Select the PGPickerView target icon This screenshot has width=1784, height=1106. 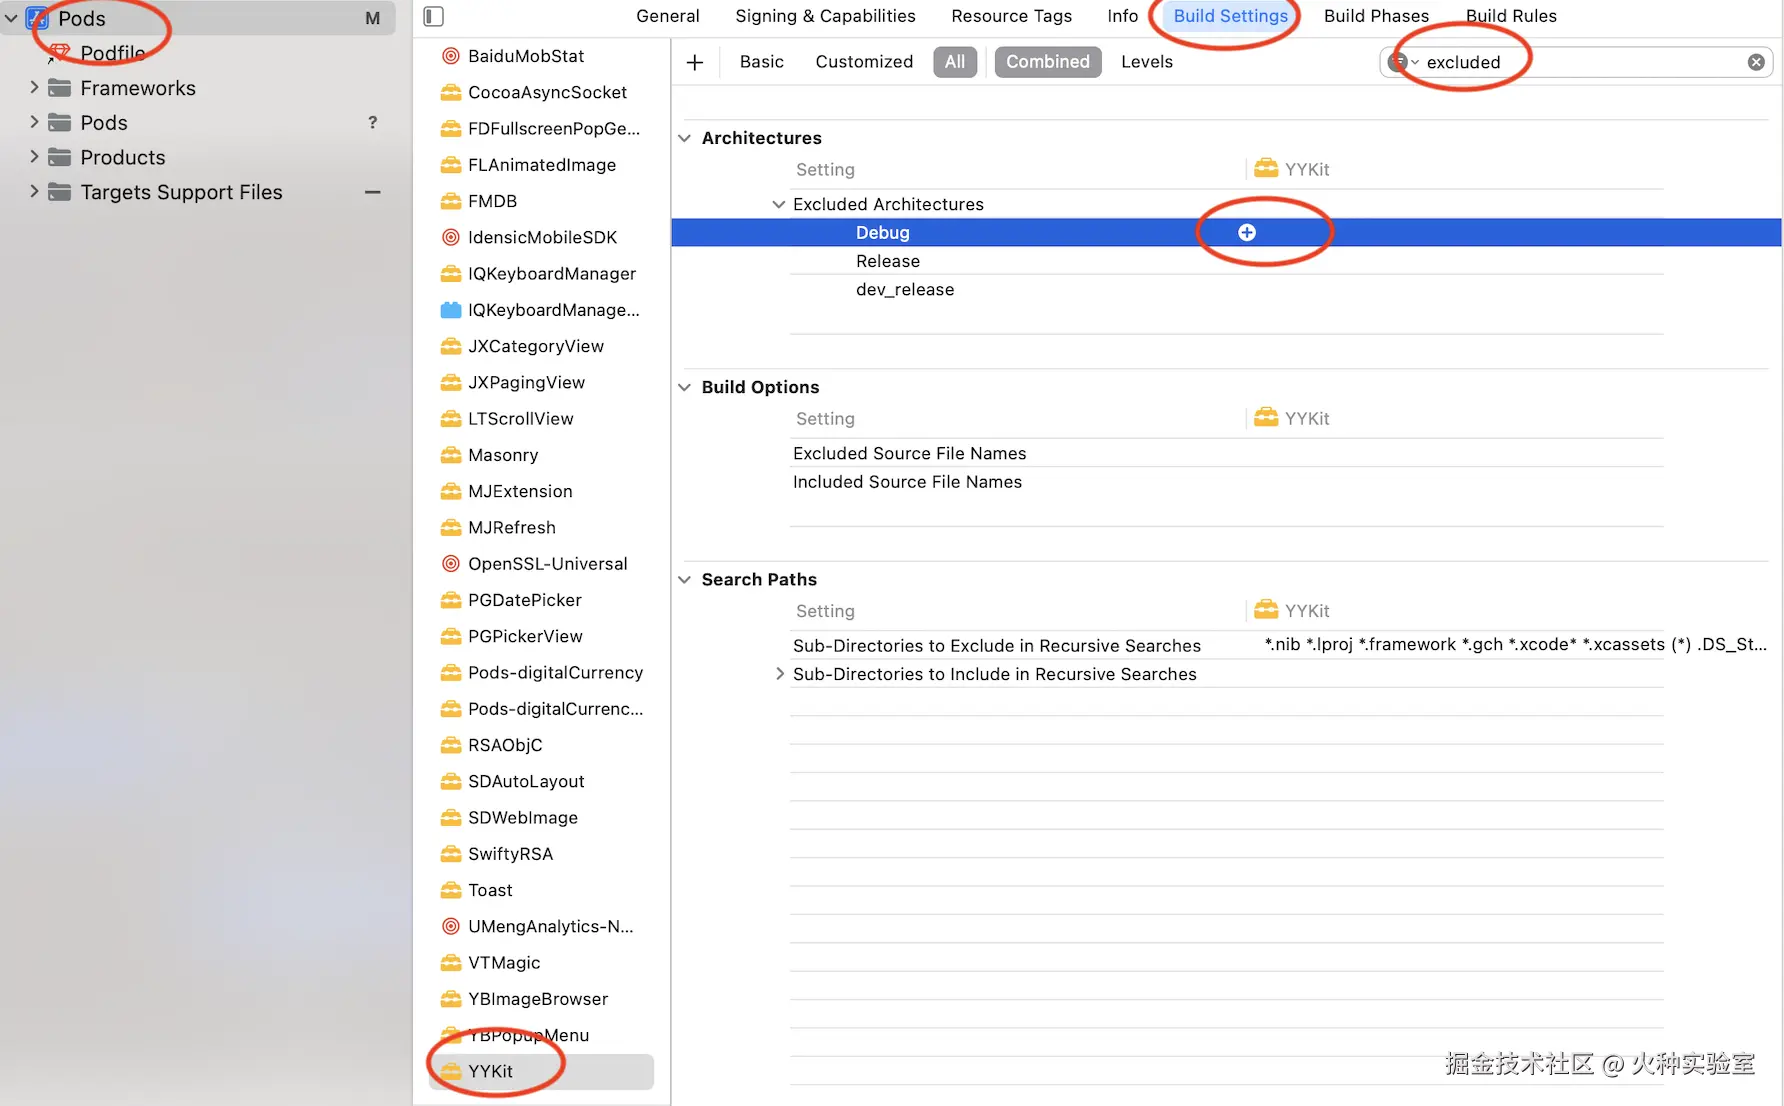tap(451, 636)
